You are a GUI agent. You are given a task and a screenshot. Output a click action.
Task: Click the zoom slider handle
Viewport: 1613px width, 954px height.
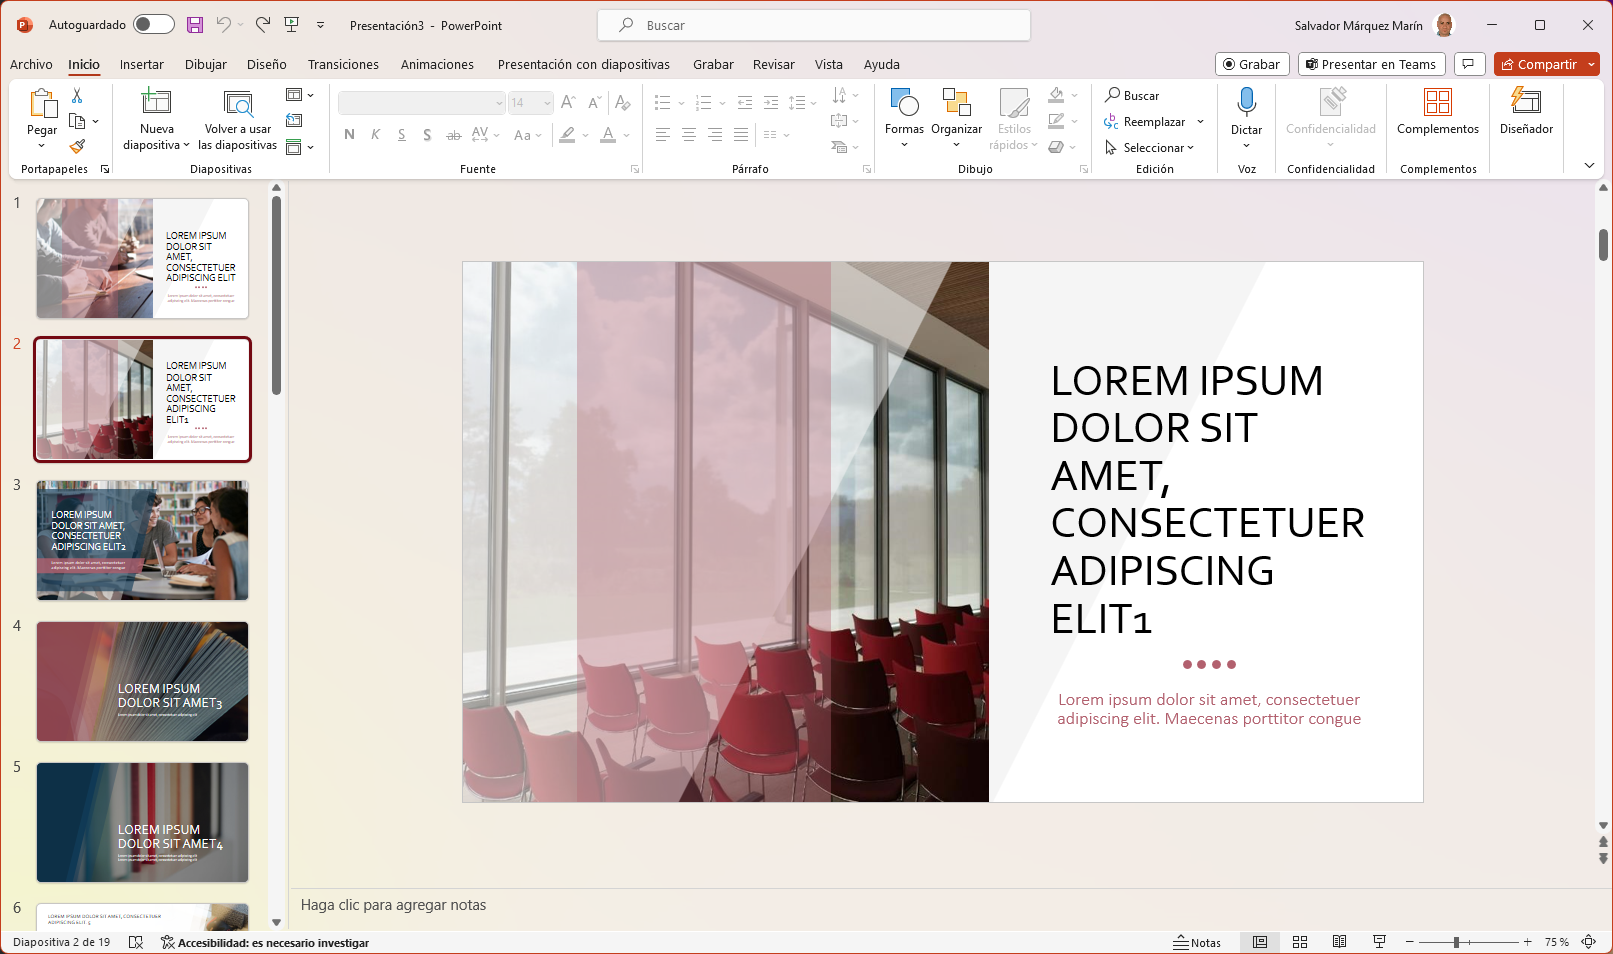coord(1457,942)
